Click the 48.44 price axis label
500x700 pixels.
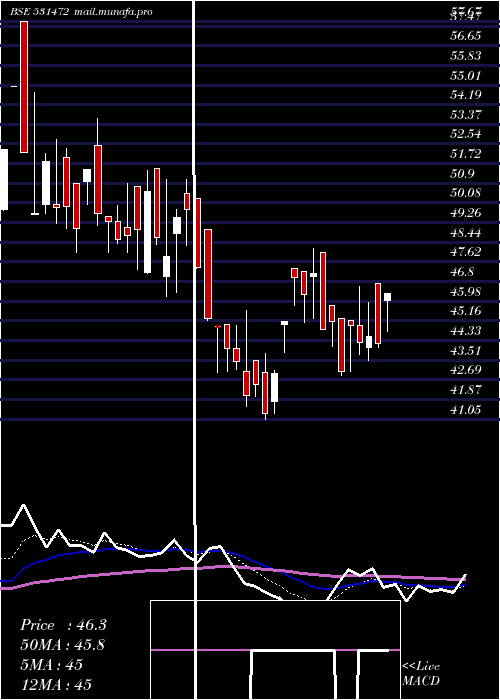click(x=466, y=233)
